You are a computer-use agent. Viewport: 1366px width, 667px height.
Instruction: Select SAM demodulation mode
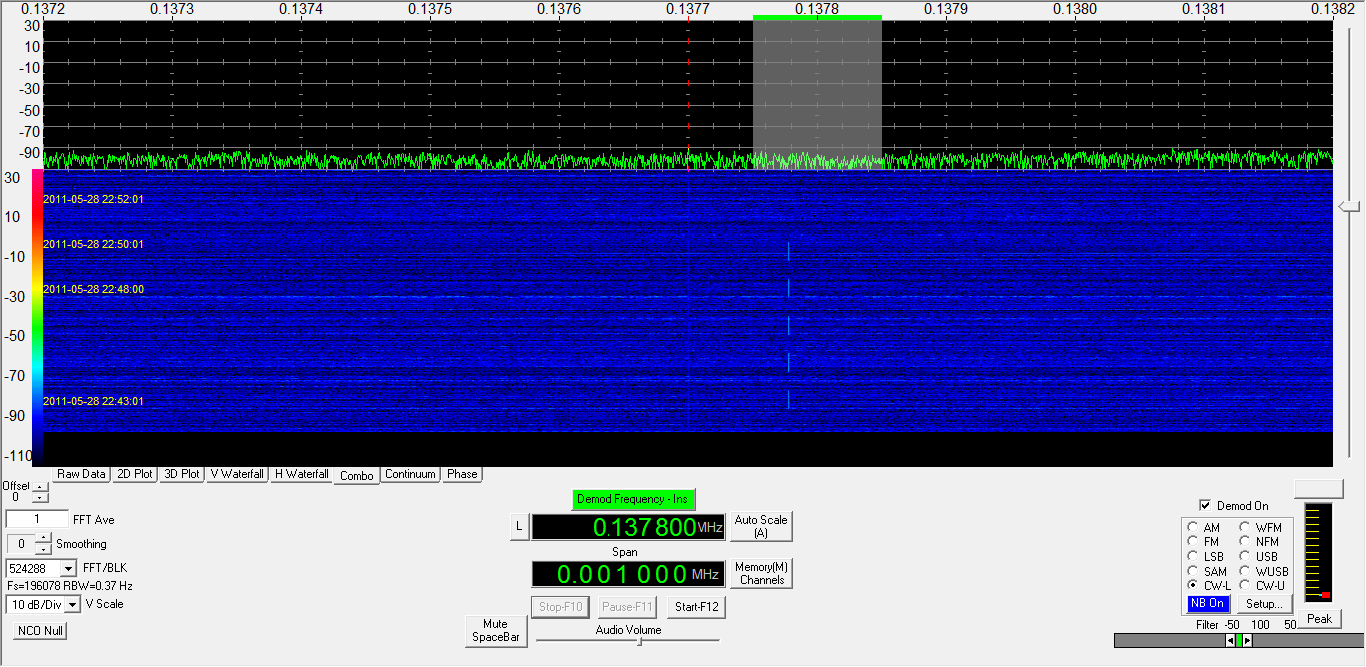(x=1193, y=571)
